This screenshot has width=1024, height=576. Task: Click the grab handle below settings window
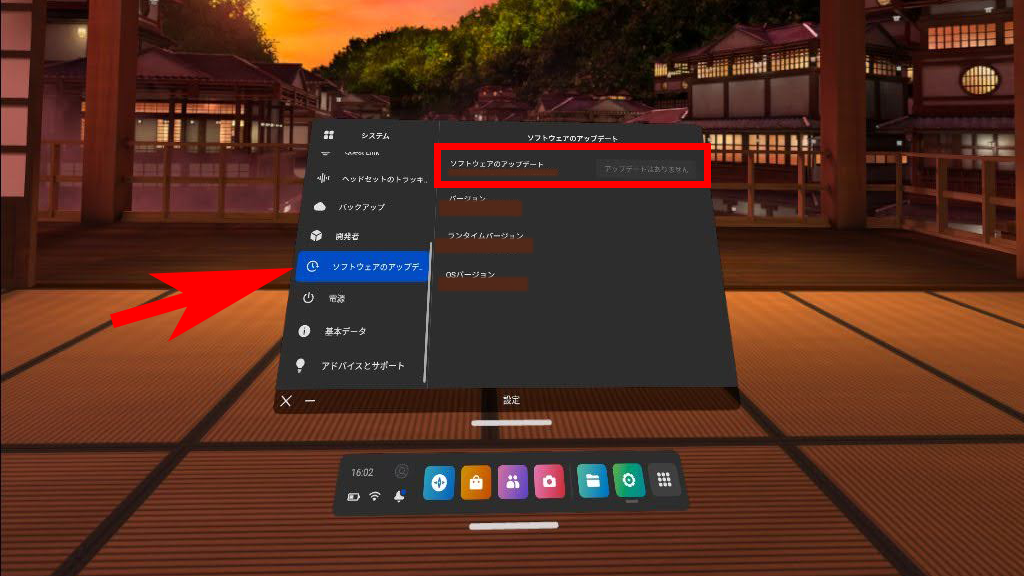coord(511,423)
